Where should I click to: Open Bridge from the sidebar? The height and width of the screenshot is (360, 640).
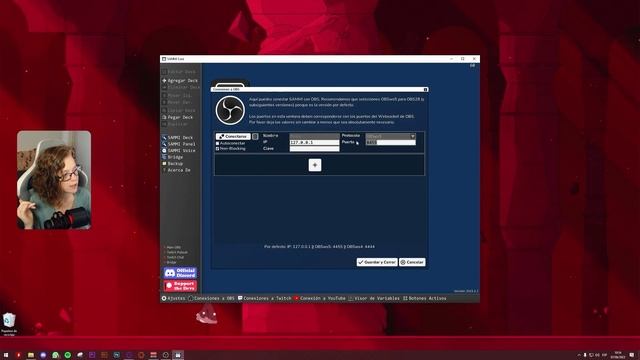[x=173, y=157]
